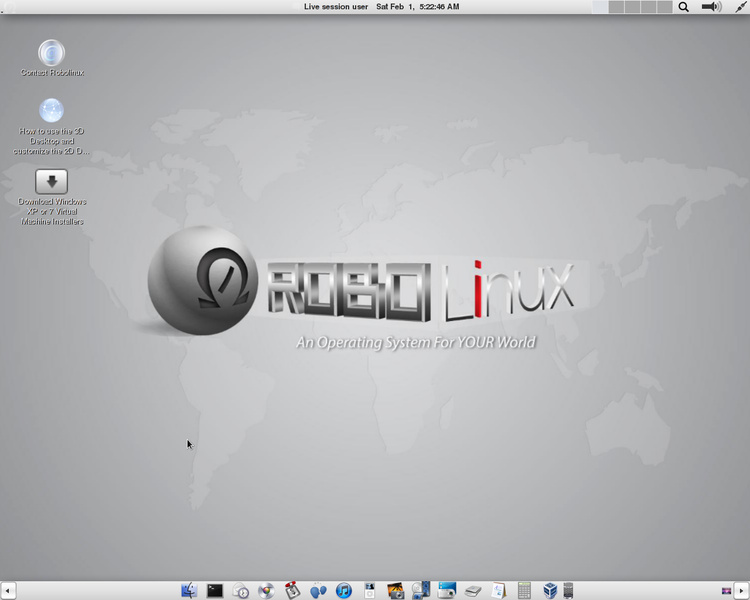
Task: Click the red-topped stamp icon in dock
Action: (x=292, y=590)
